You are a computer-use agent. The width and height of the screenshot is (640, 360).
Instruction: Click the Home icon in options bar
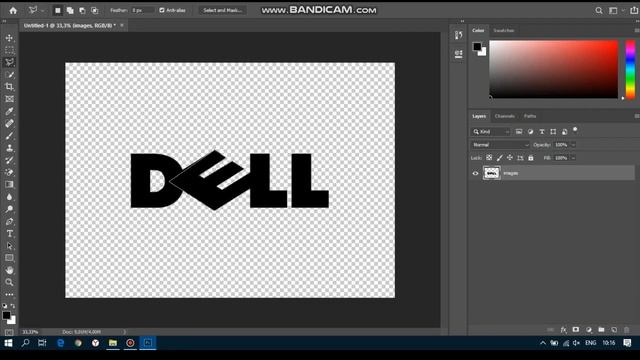click(x=13, y=11)
